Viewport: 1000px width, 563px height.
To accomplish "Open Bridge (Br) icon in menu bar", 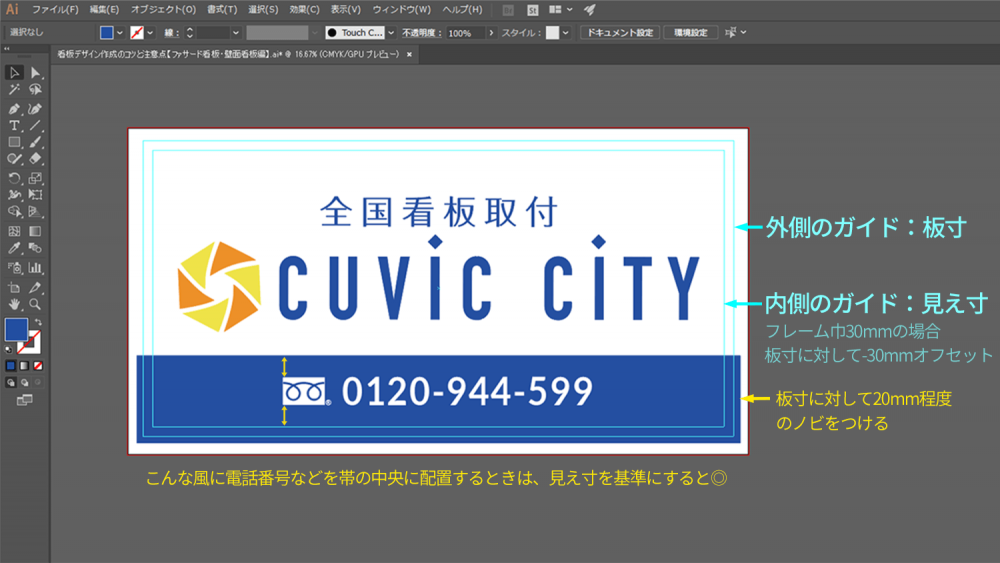I will (508, 10).
